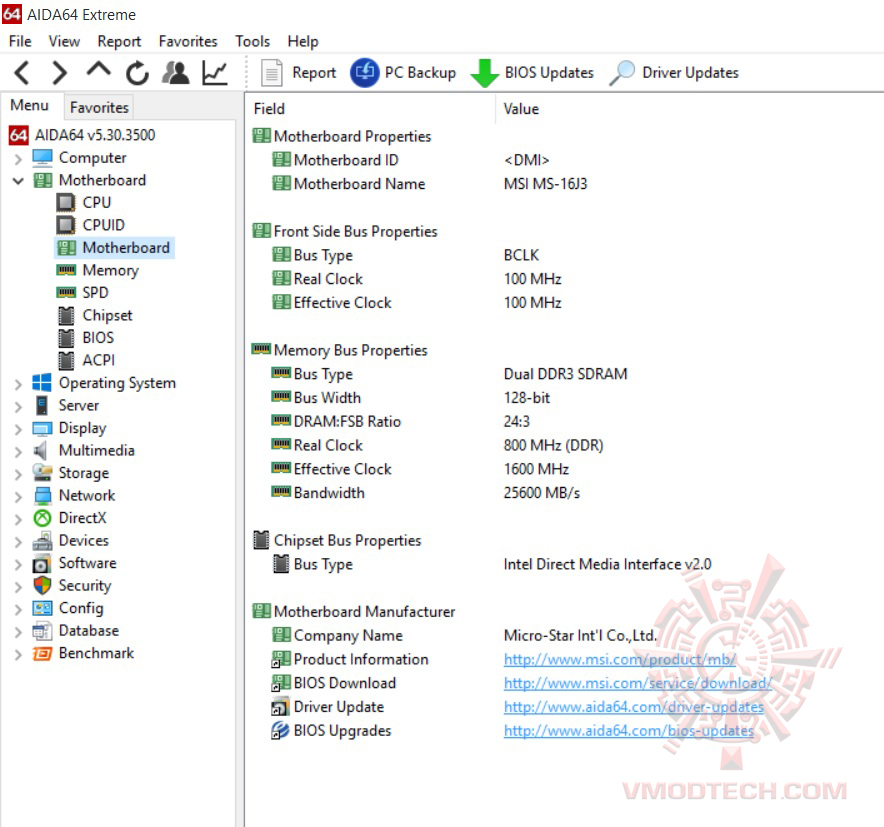Move up one level with the up arrow icon
This screenshot has height=827, width=884.
point(99,71)
